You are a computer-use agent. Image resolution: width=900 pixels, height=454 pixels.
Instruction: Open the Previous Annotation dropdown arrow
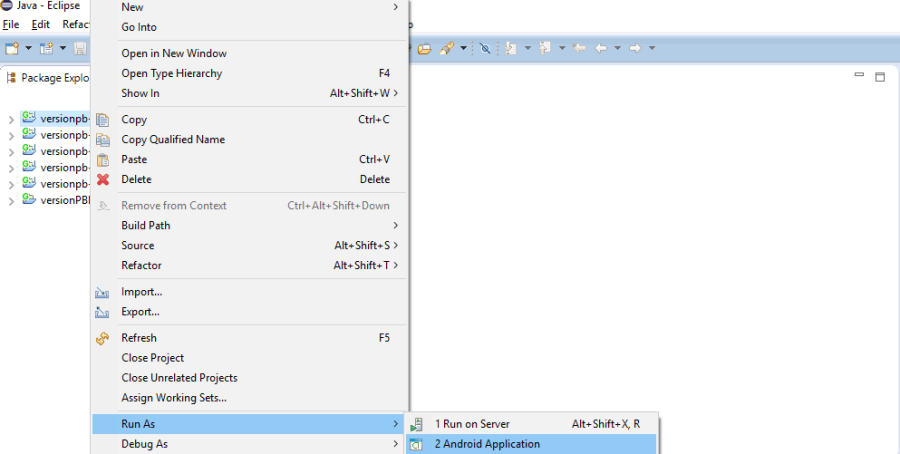pyautogui.click(x=562, y=48)
